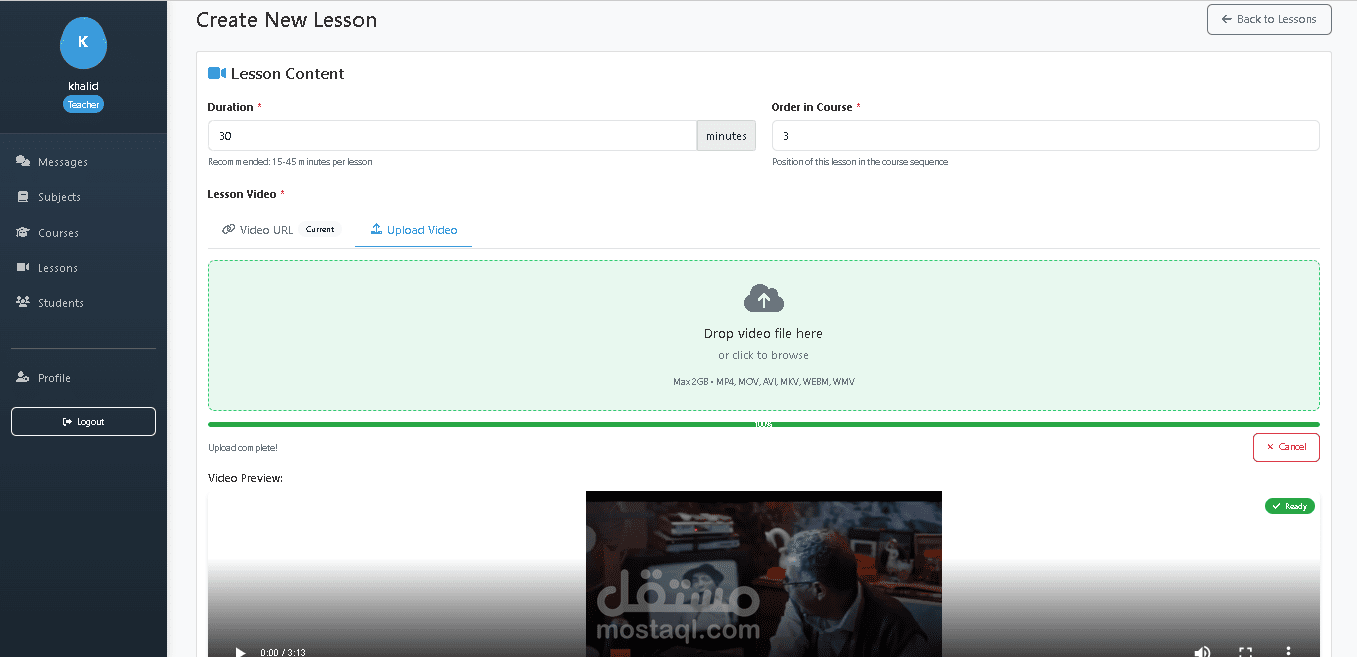
Task: Click the Position of this lesson hint
Action: [x=860, y=161]
